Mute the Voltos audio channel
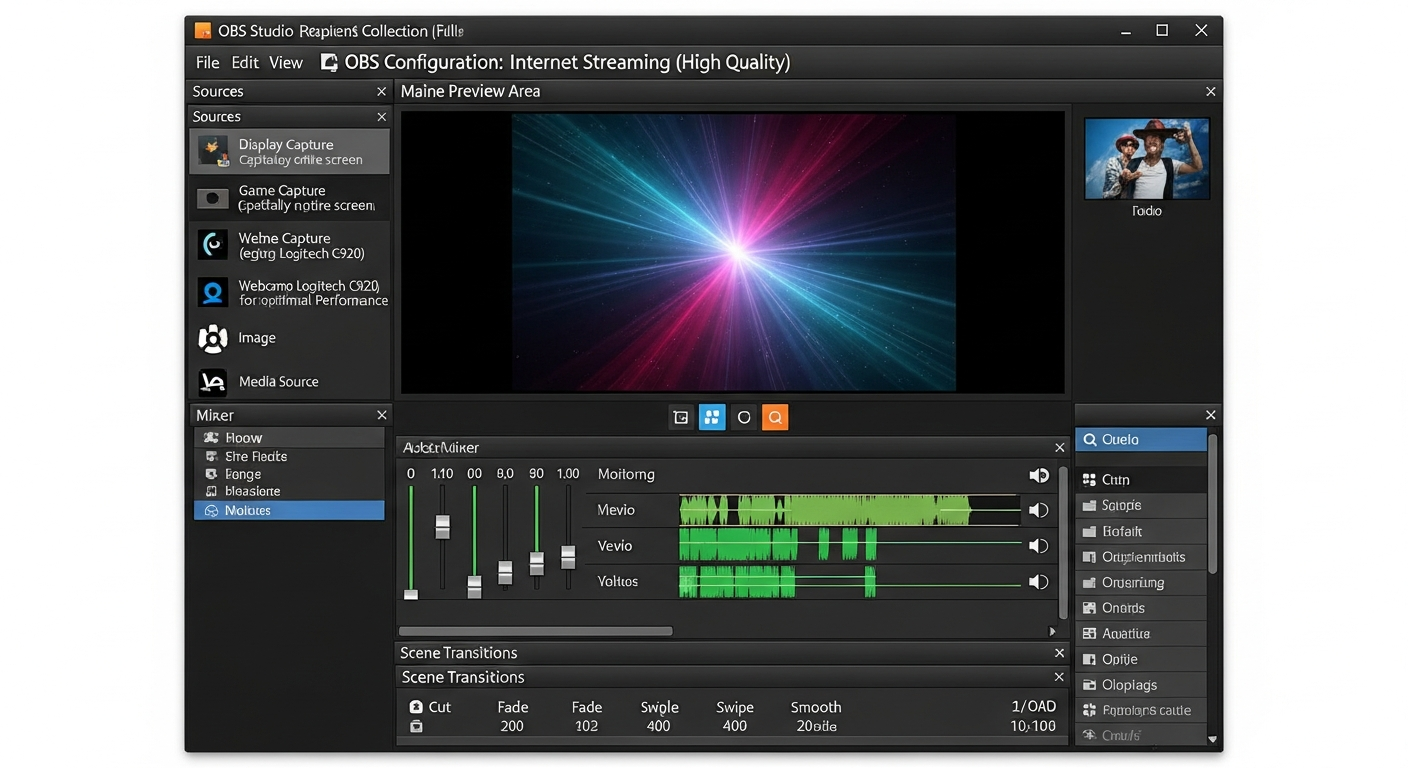 click(1038, 581)
